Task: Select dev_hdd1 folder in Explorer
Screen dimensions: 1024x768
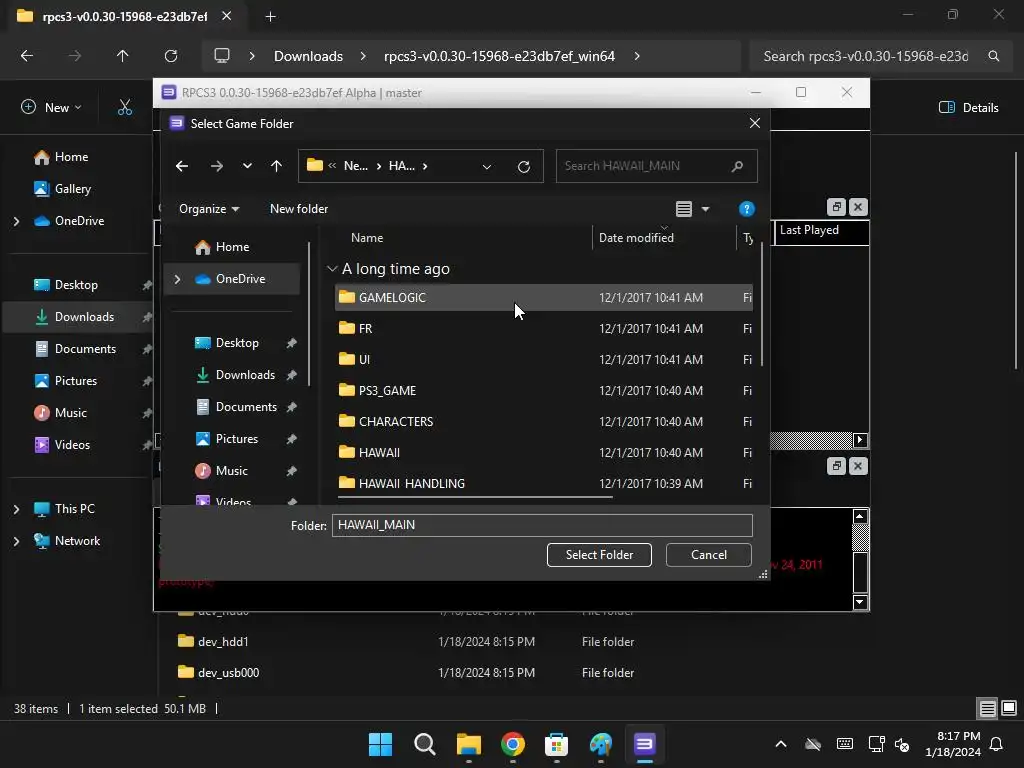Action: coord(223,642)
